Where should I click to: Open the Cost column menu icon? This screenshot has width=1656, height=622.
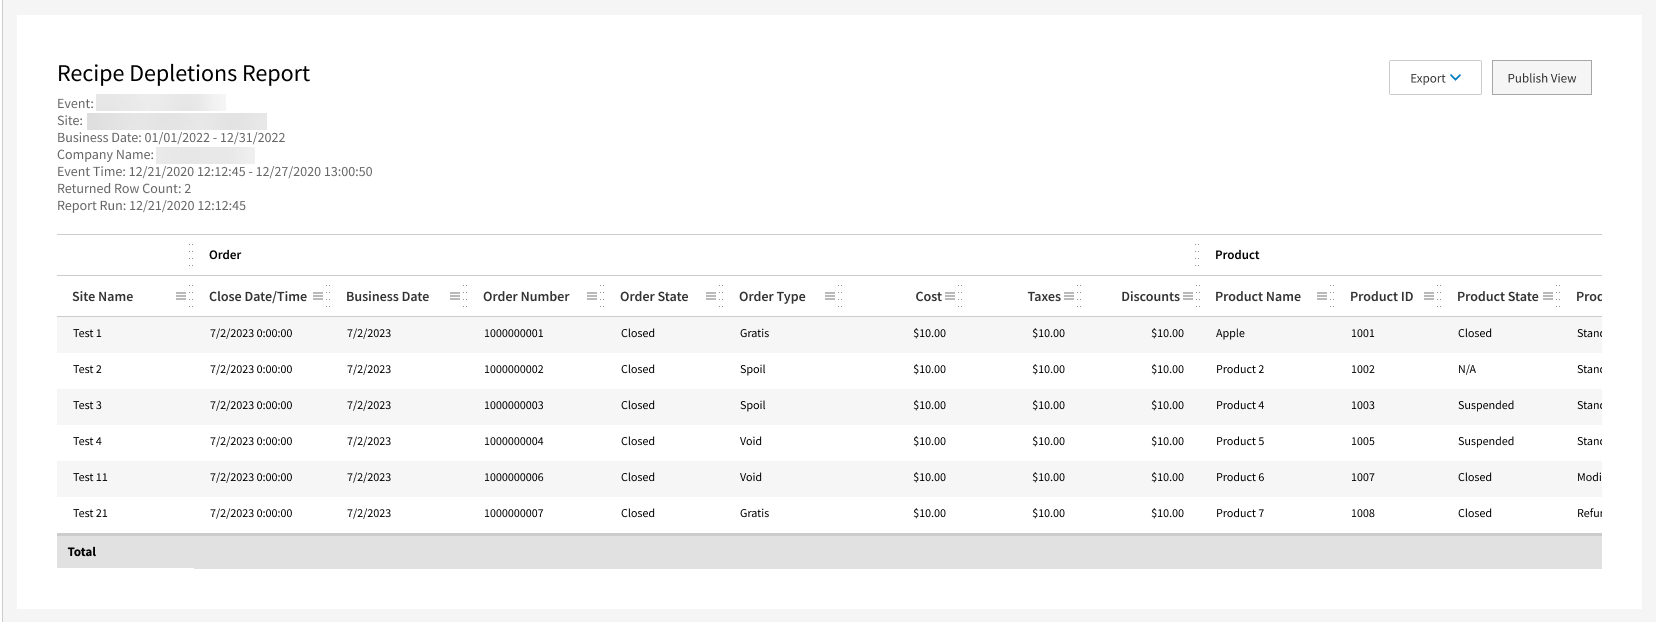click(950, 296)
